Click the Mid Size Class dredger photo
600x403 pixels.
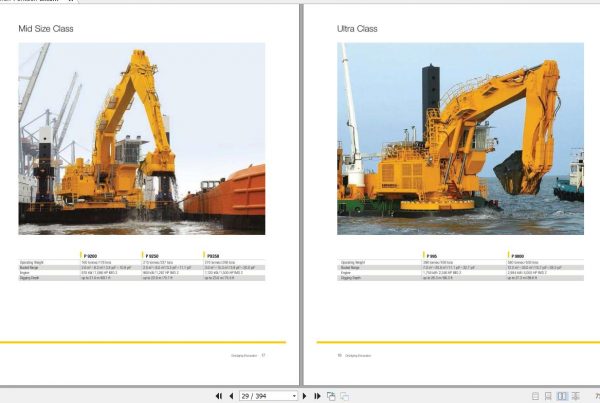tap(142, 139)
